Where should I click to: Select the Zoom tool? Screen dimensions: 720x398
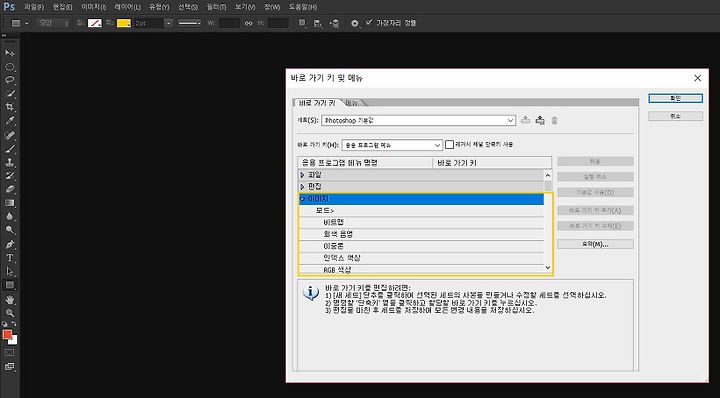(10, 313)
